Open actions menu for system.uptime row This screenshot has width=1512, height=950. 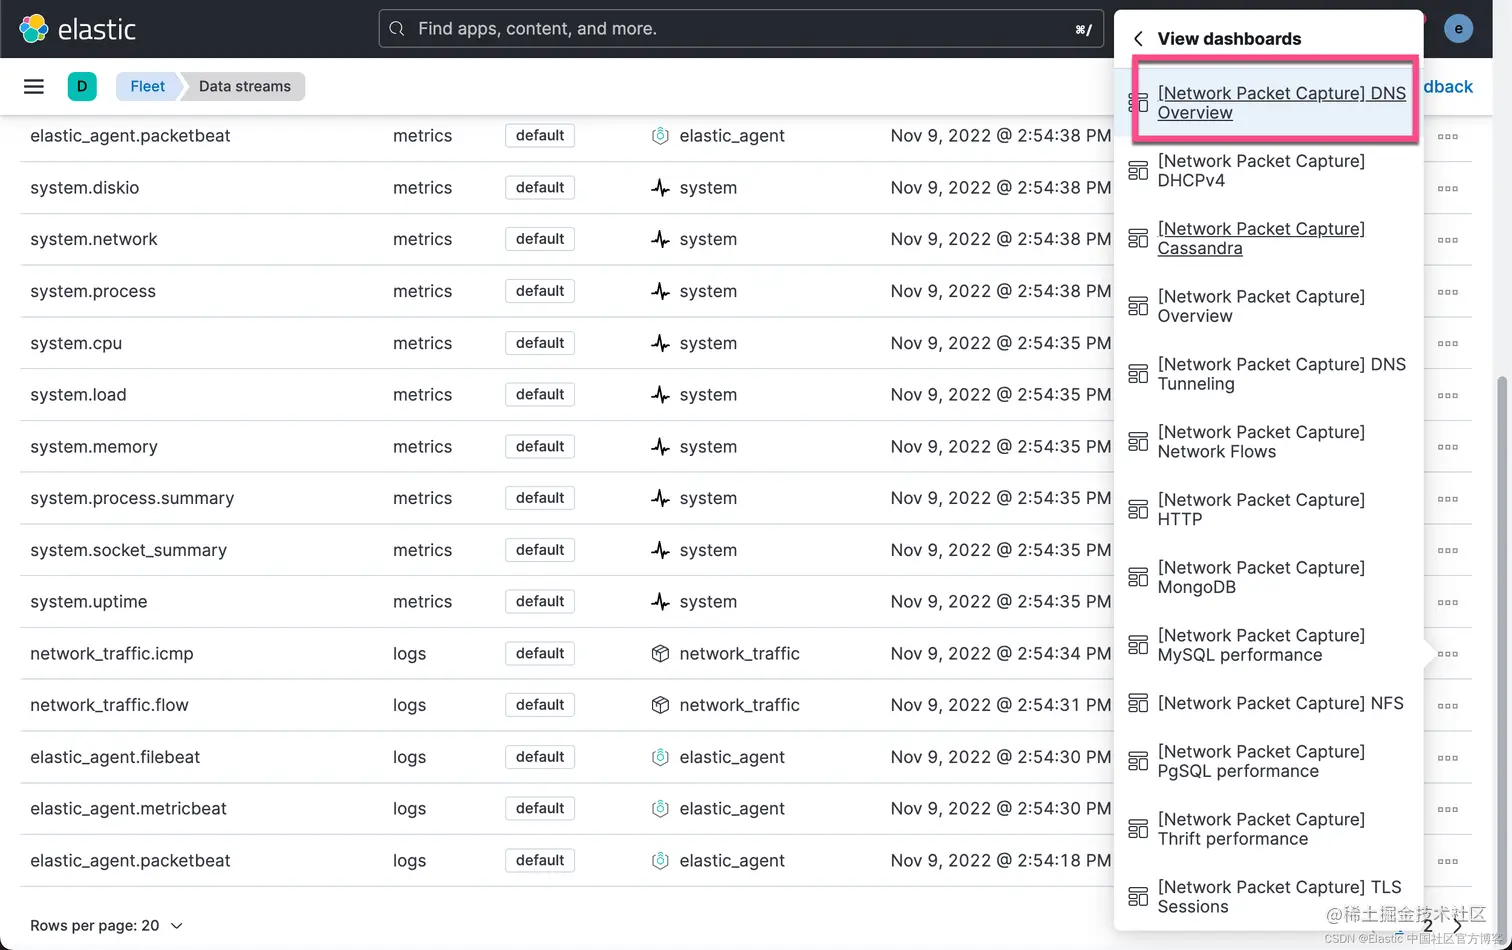click(x=1447, y=602)
